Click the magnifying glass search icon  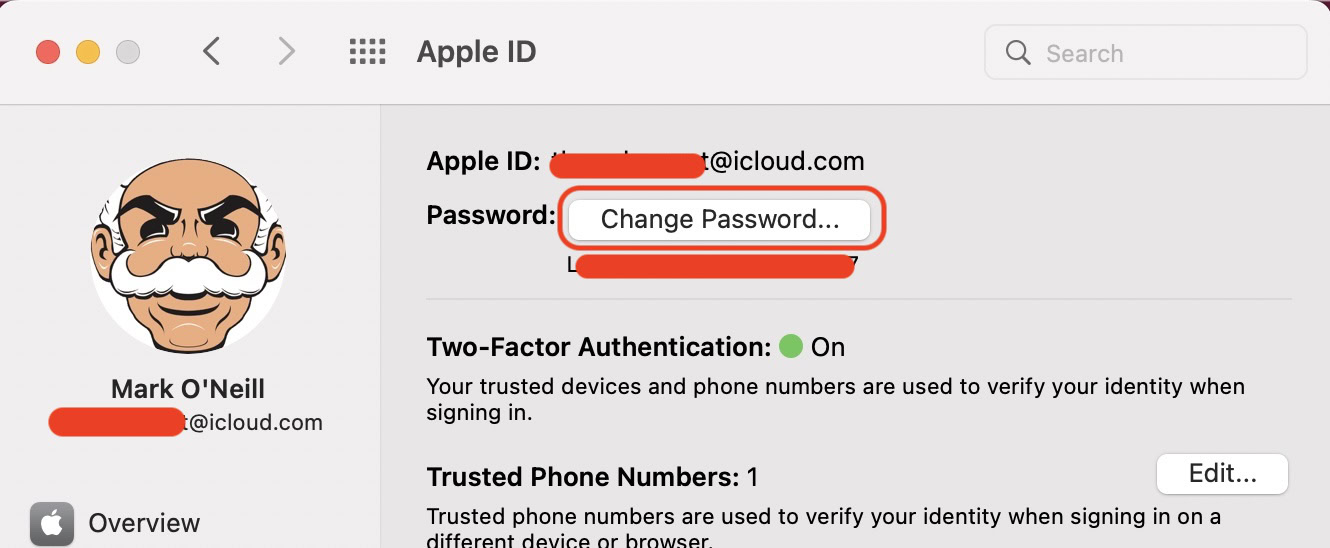[x=1018, y=53]
